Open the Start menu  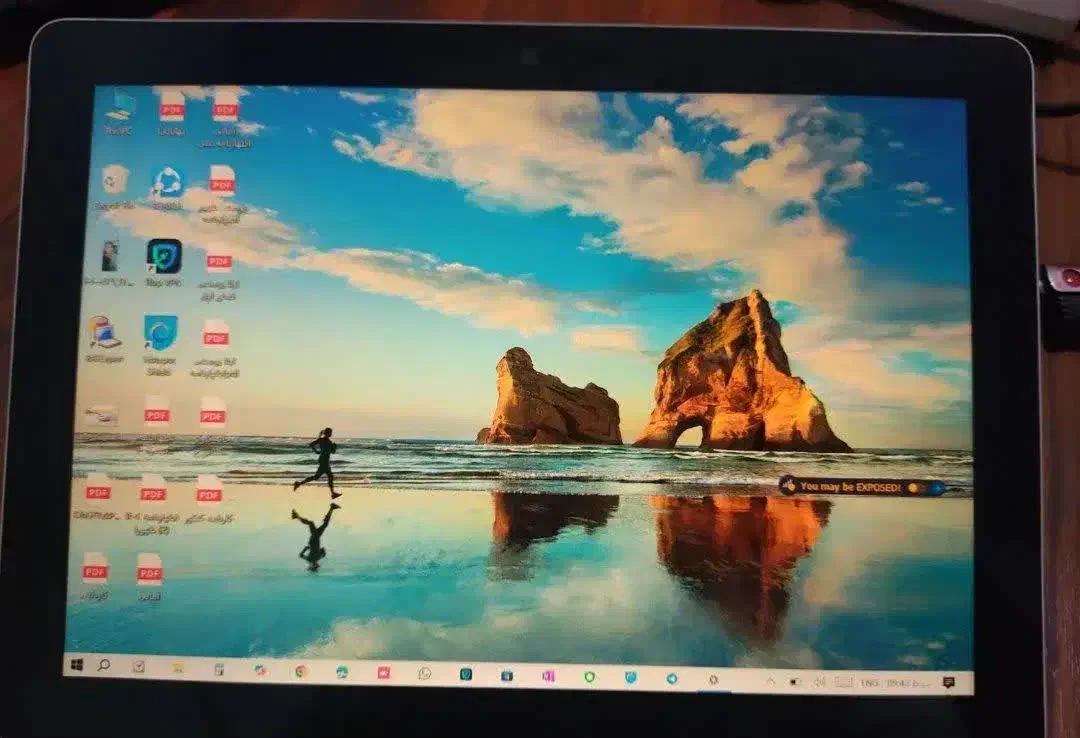click(x=76, y=664)
